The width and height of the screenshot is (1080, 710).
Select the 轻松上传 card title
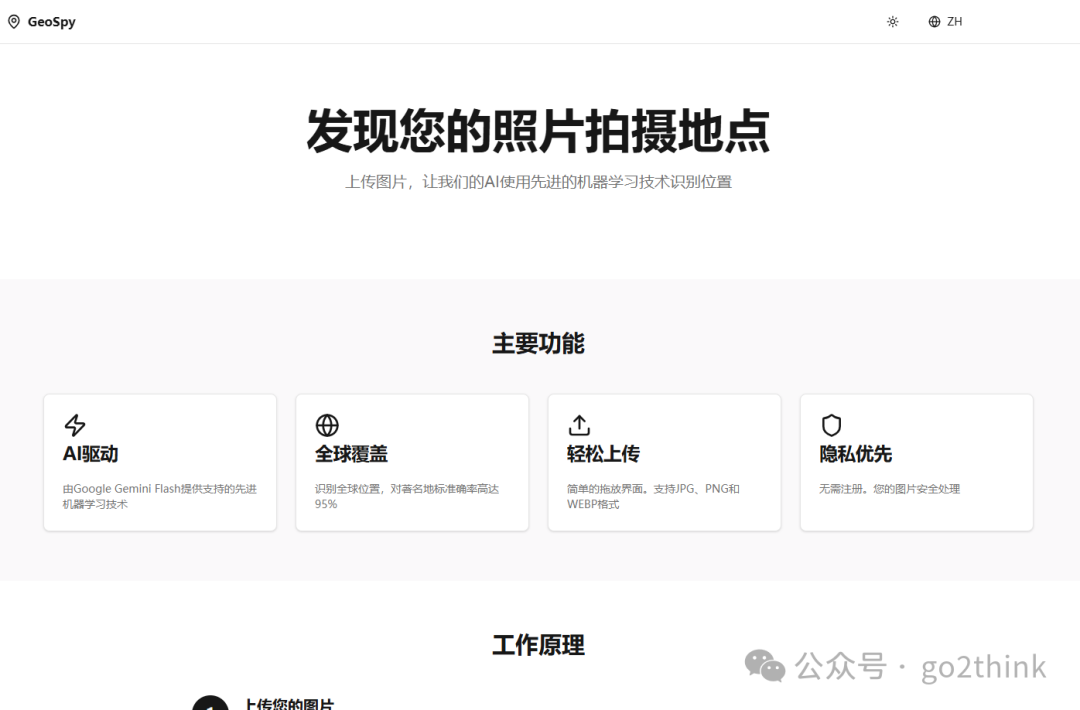(x=603, y=454)
